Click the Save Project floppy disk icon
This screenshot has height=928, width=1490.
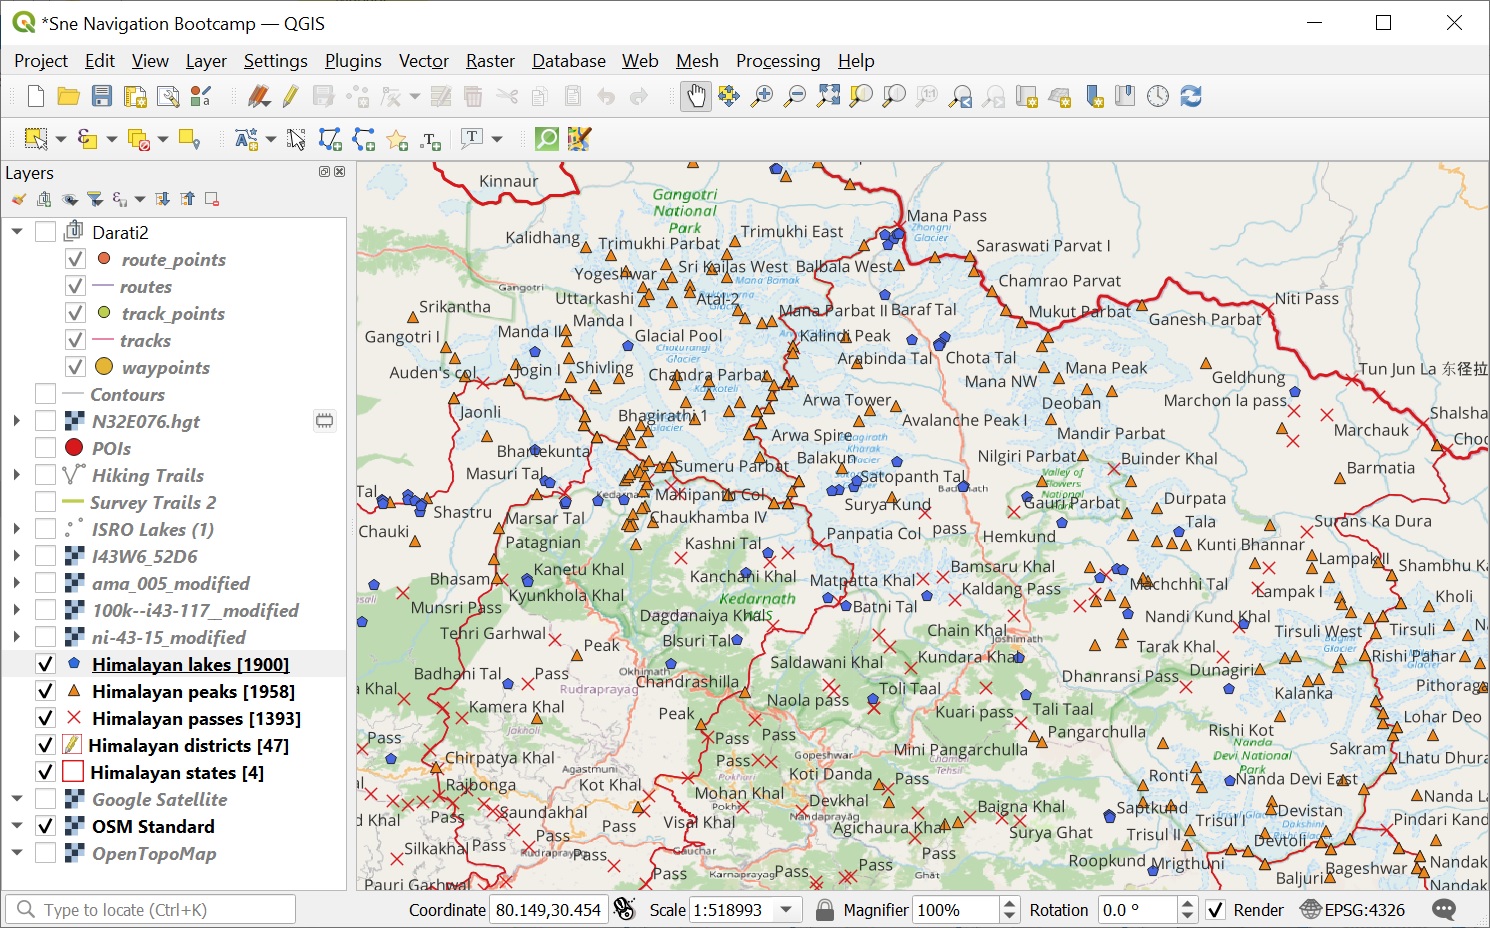click(102, 96)
